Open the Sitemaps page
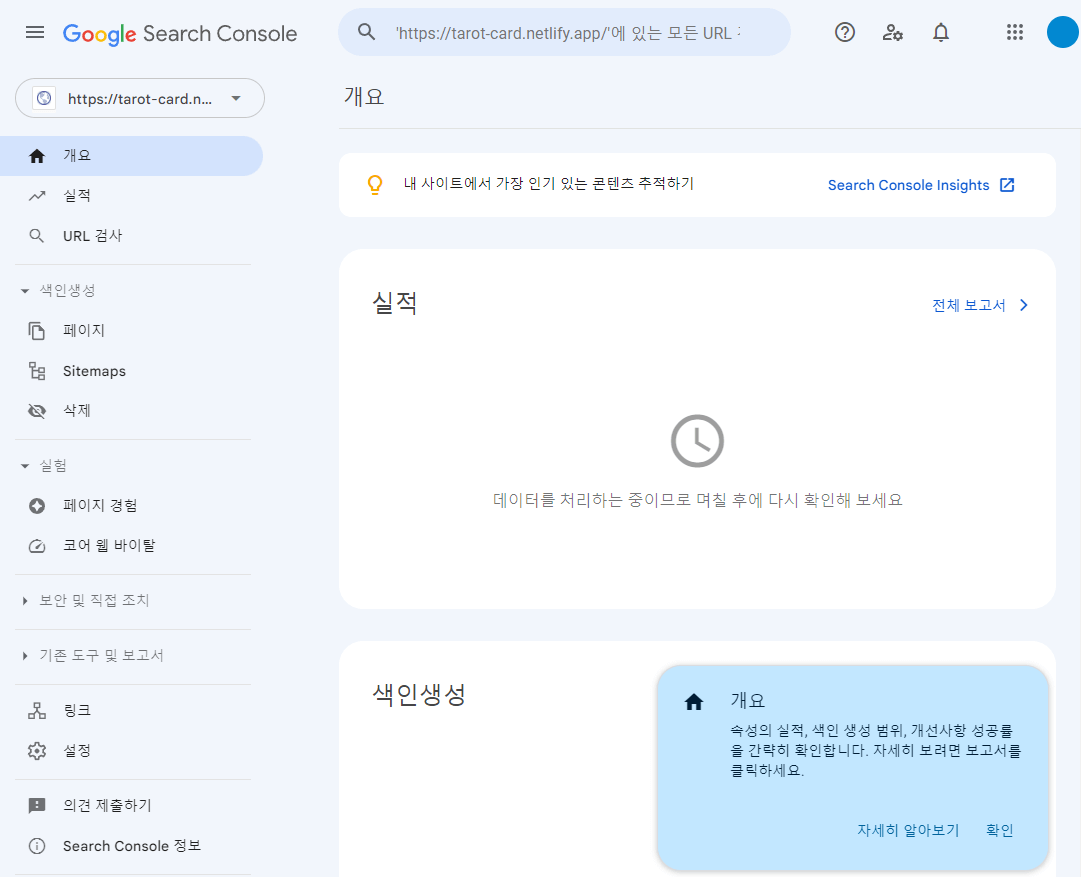This screenshot has width=1081, height=877. tap(94, 370)
